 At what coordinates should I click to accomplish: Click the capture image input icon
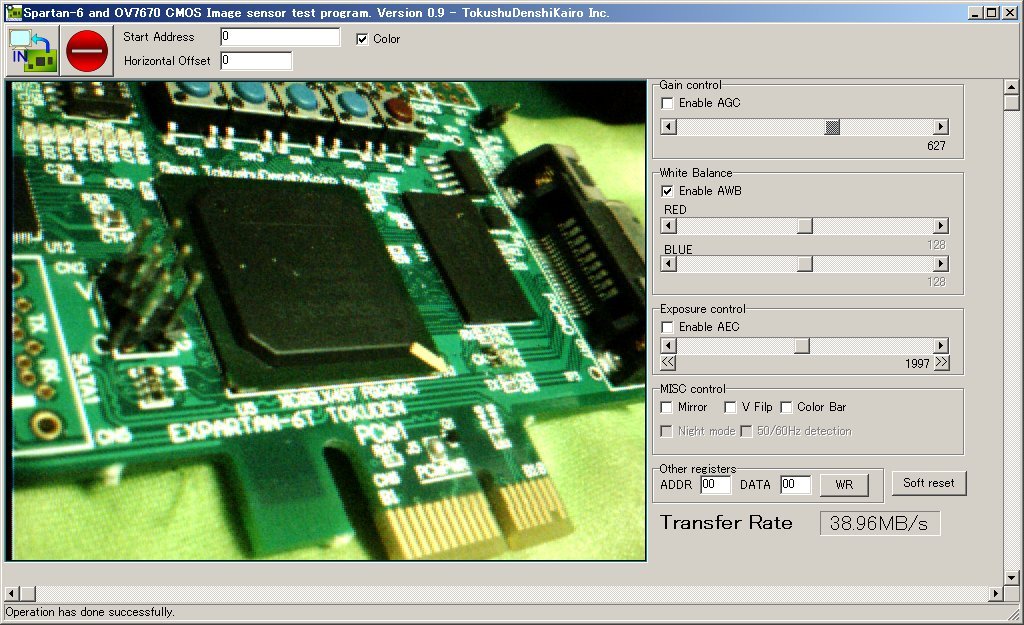point(32,50)
